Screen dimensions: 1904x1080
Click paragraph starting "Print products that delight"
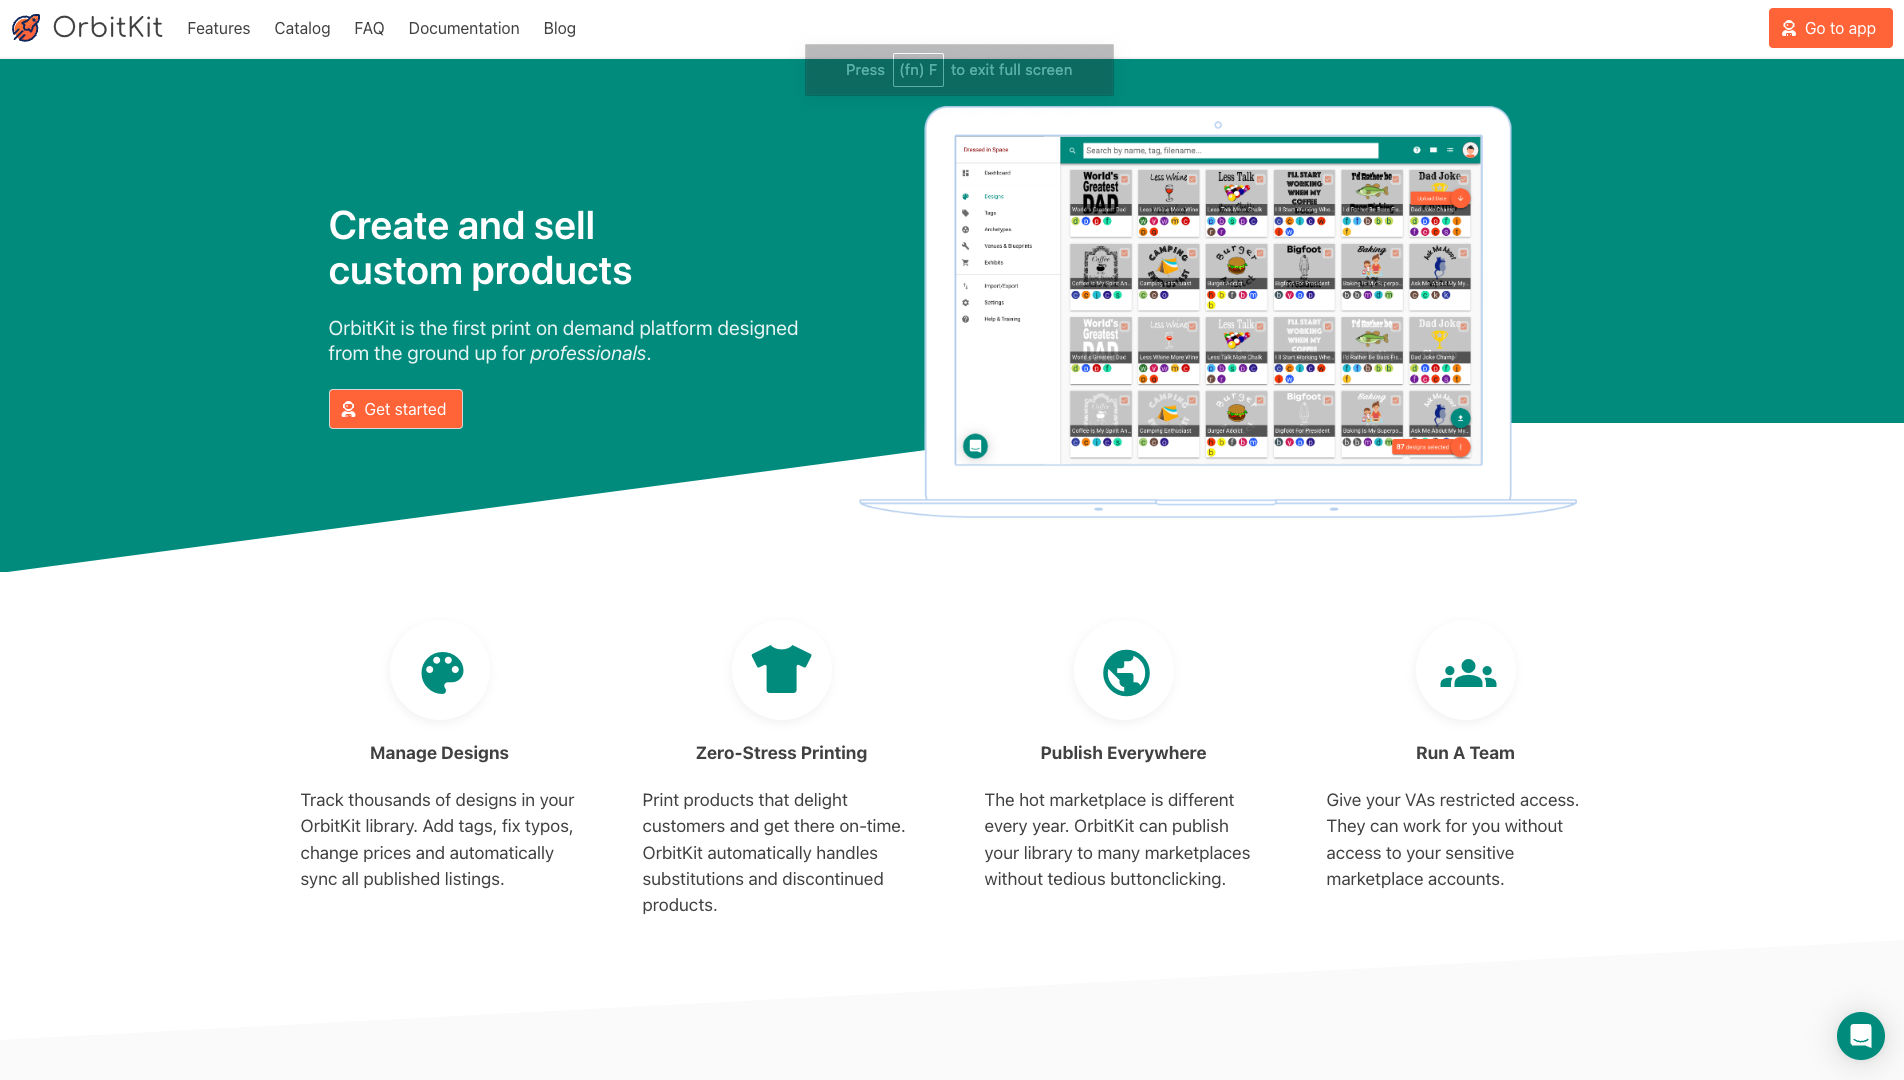click(x=774, y=852)
